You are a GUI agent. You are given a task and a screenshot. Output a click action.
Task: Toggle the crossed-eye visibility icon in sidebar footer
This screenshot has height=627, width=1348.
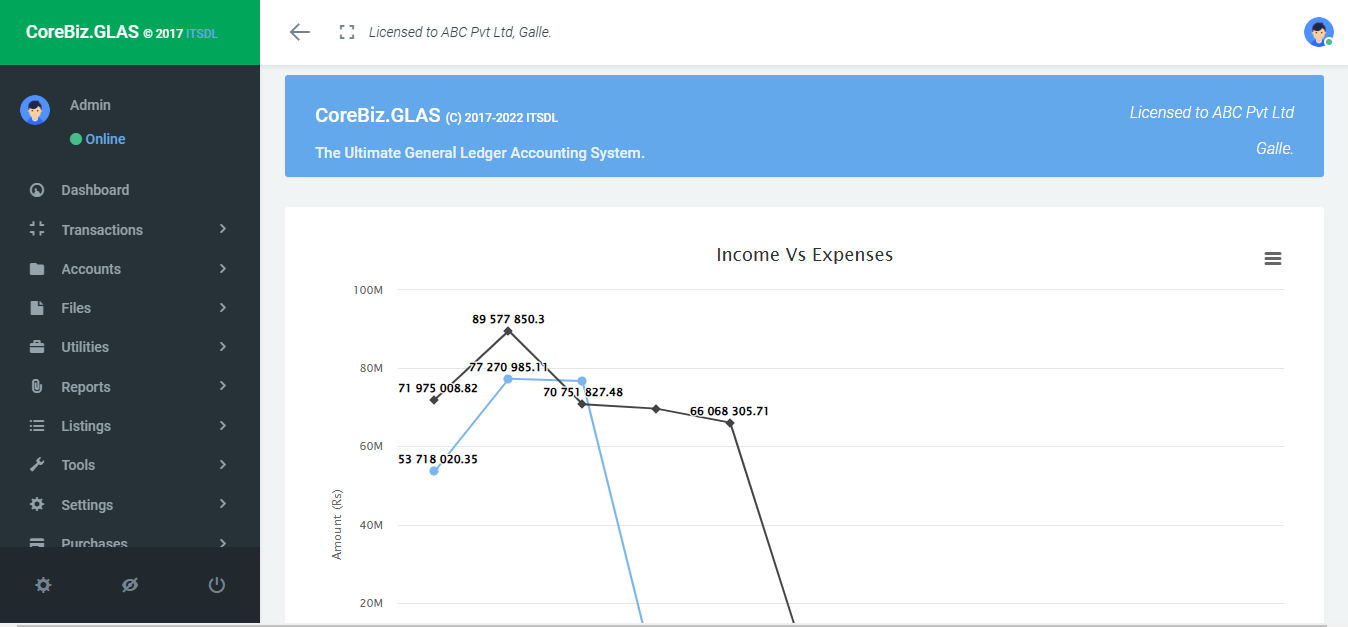130,585
